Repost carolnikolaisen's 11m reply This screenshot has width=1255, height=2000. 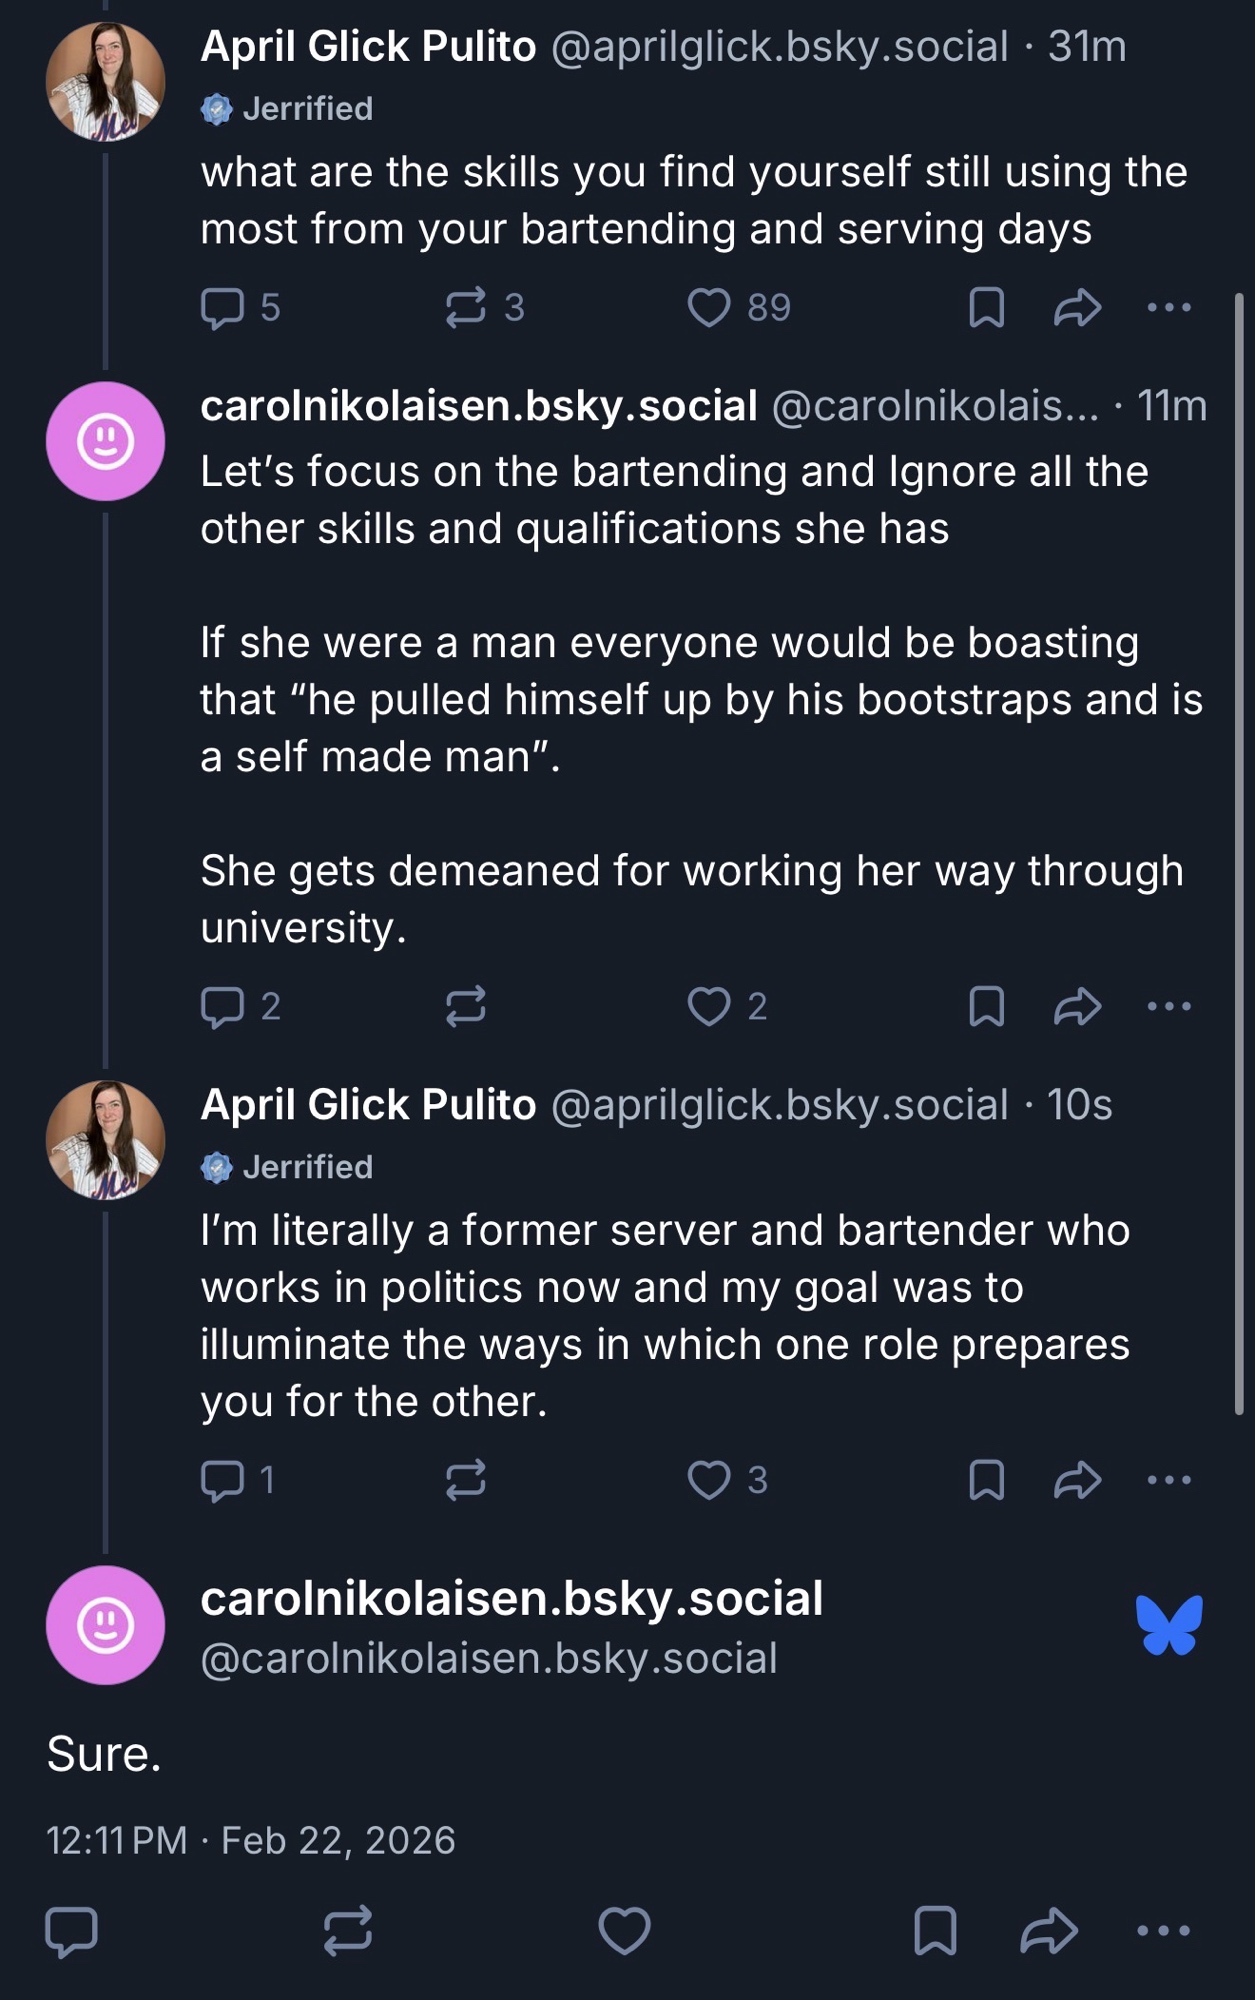466,1006
